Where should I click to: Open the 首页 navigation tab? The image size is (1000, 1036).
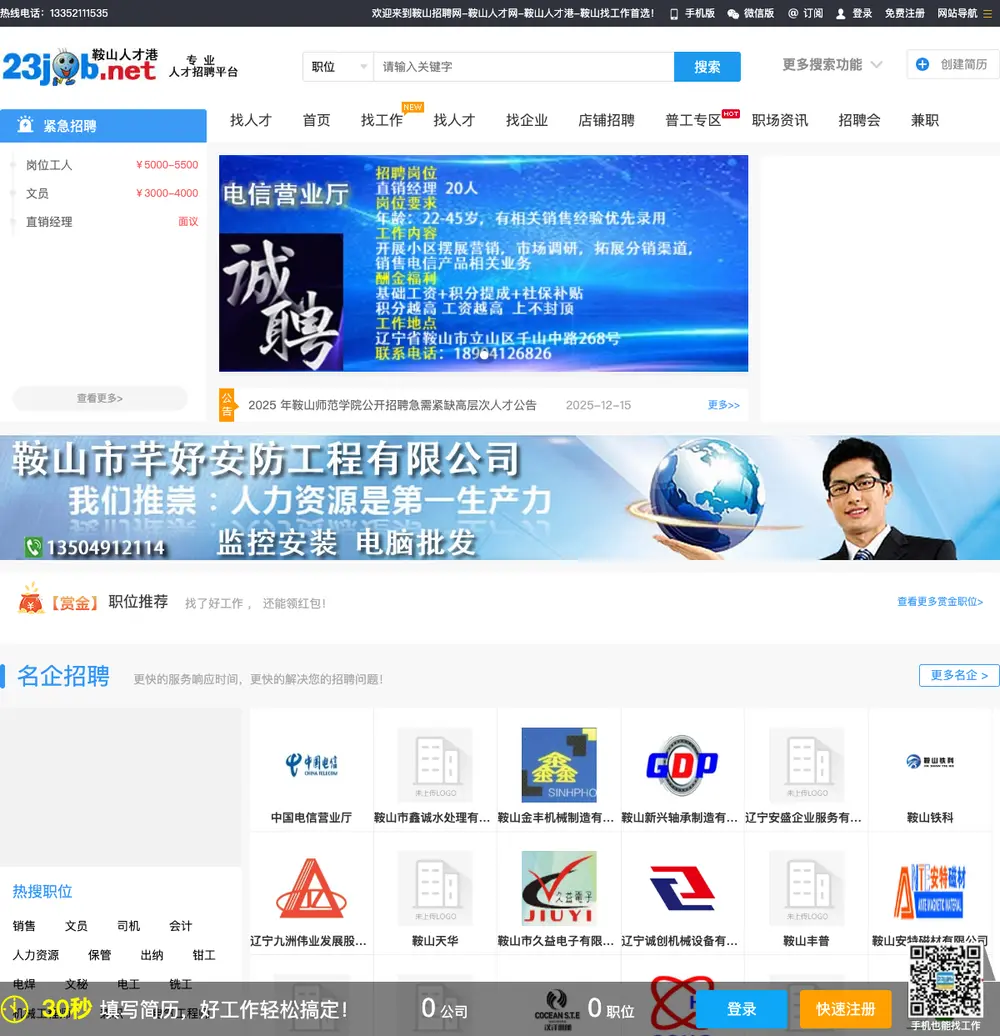[316, 120]
